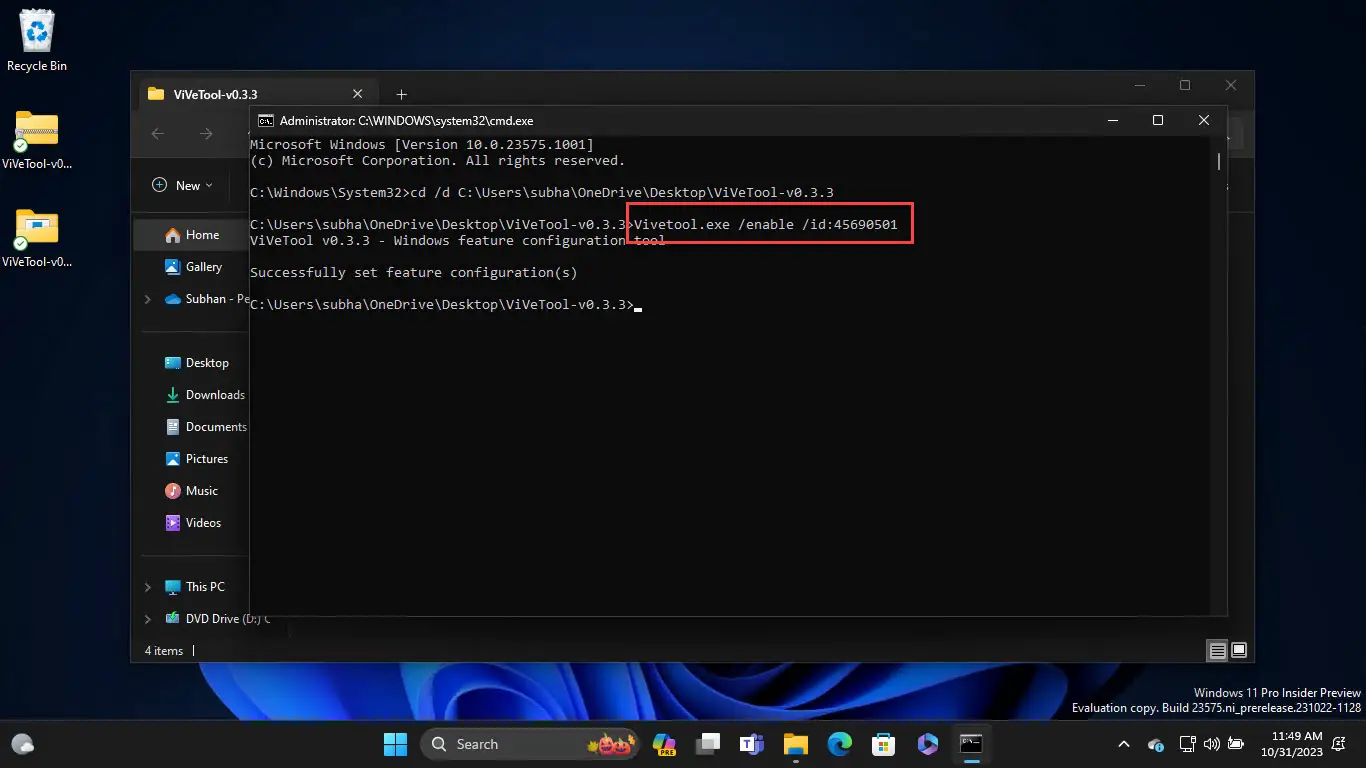
Task: Close the Command Prompt window
Action: (1204, 120)
